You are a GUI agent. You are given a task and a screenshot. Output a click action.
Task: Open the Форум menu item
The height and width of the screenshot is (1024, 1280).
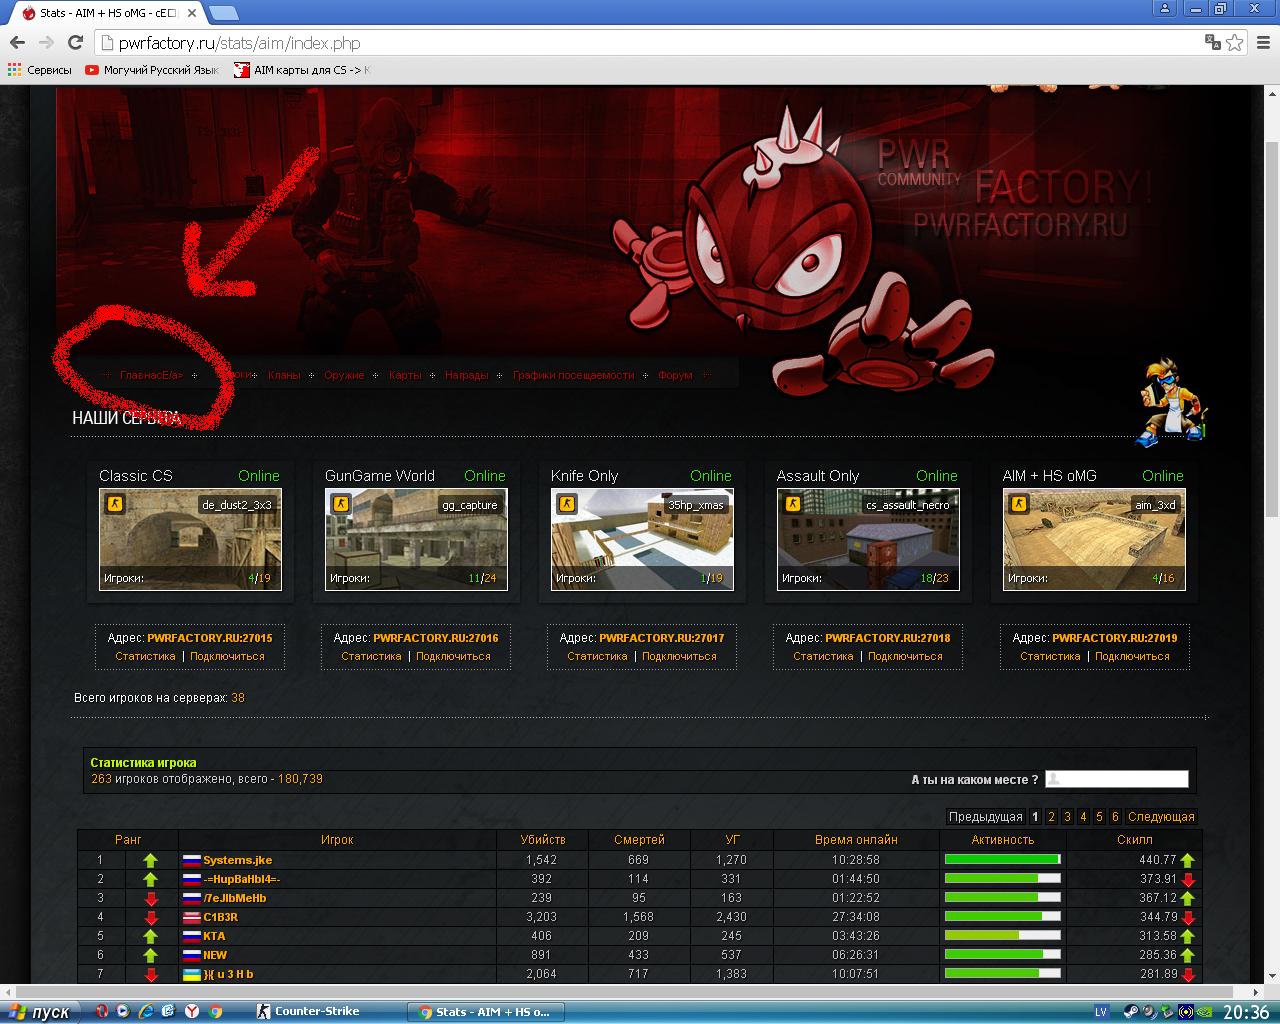(x=675, y=375)
